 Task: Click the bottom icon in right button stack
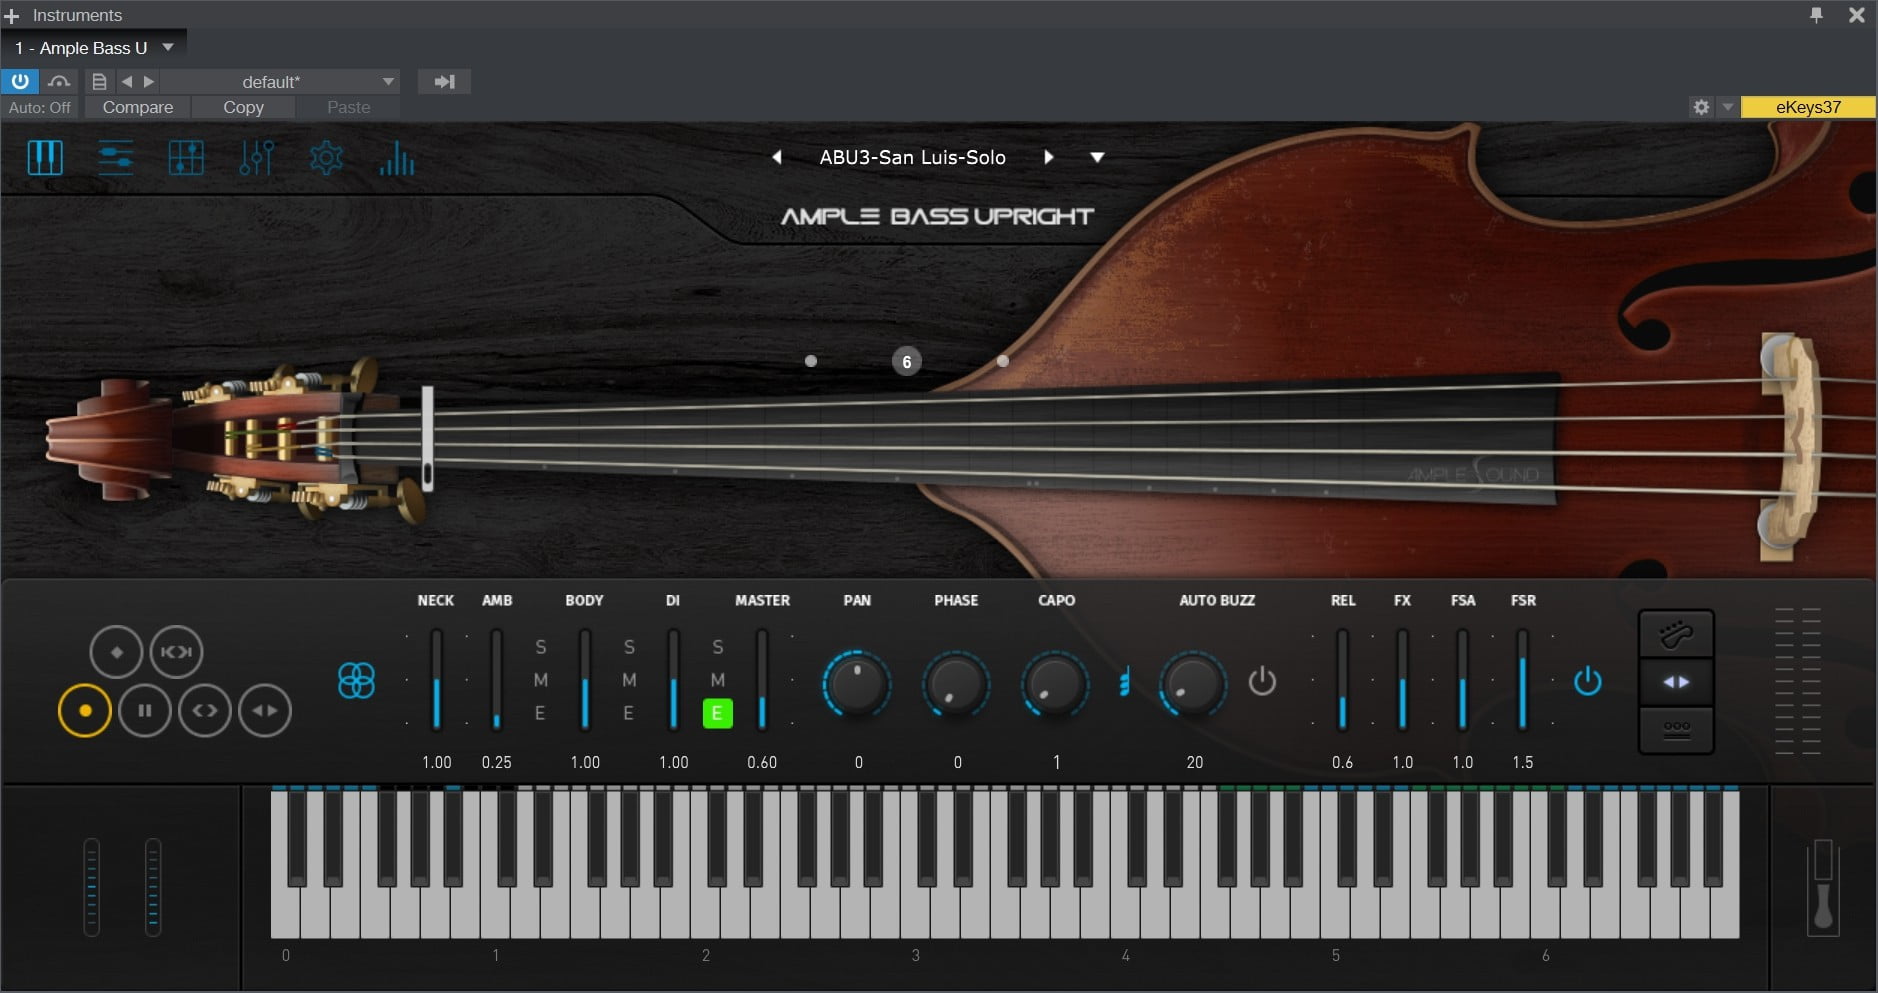click(1676, 729)
